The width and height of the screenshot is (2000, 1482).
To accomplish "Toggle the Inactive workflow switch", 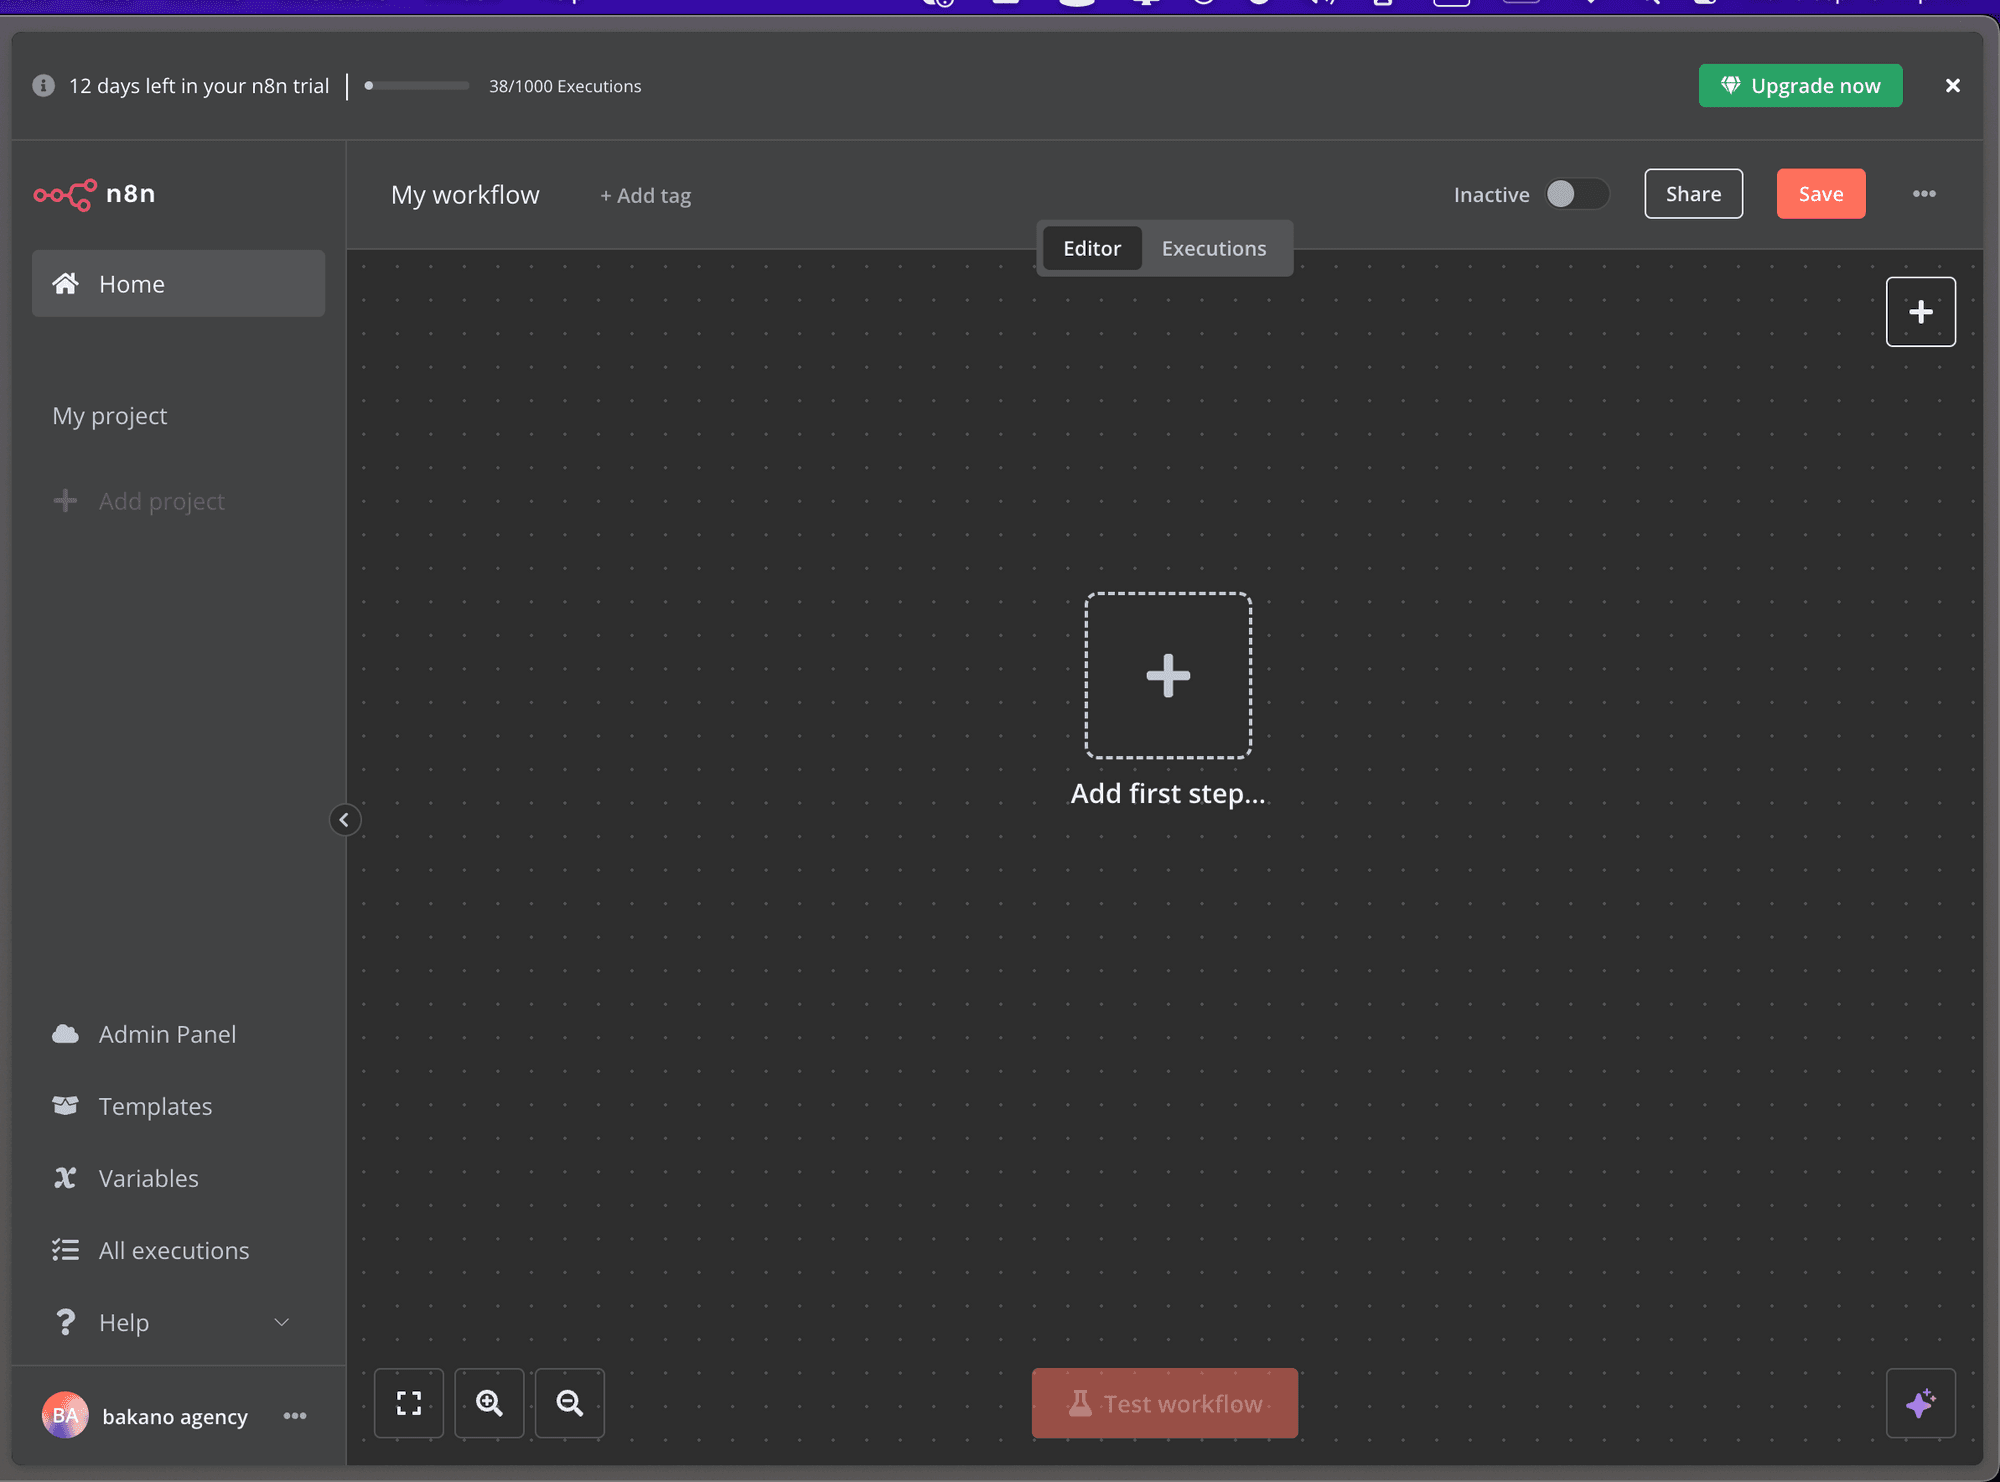I will (1577, 194).
